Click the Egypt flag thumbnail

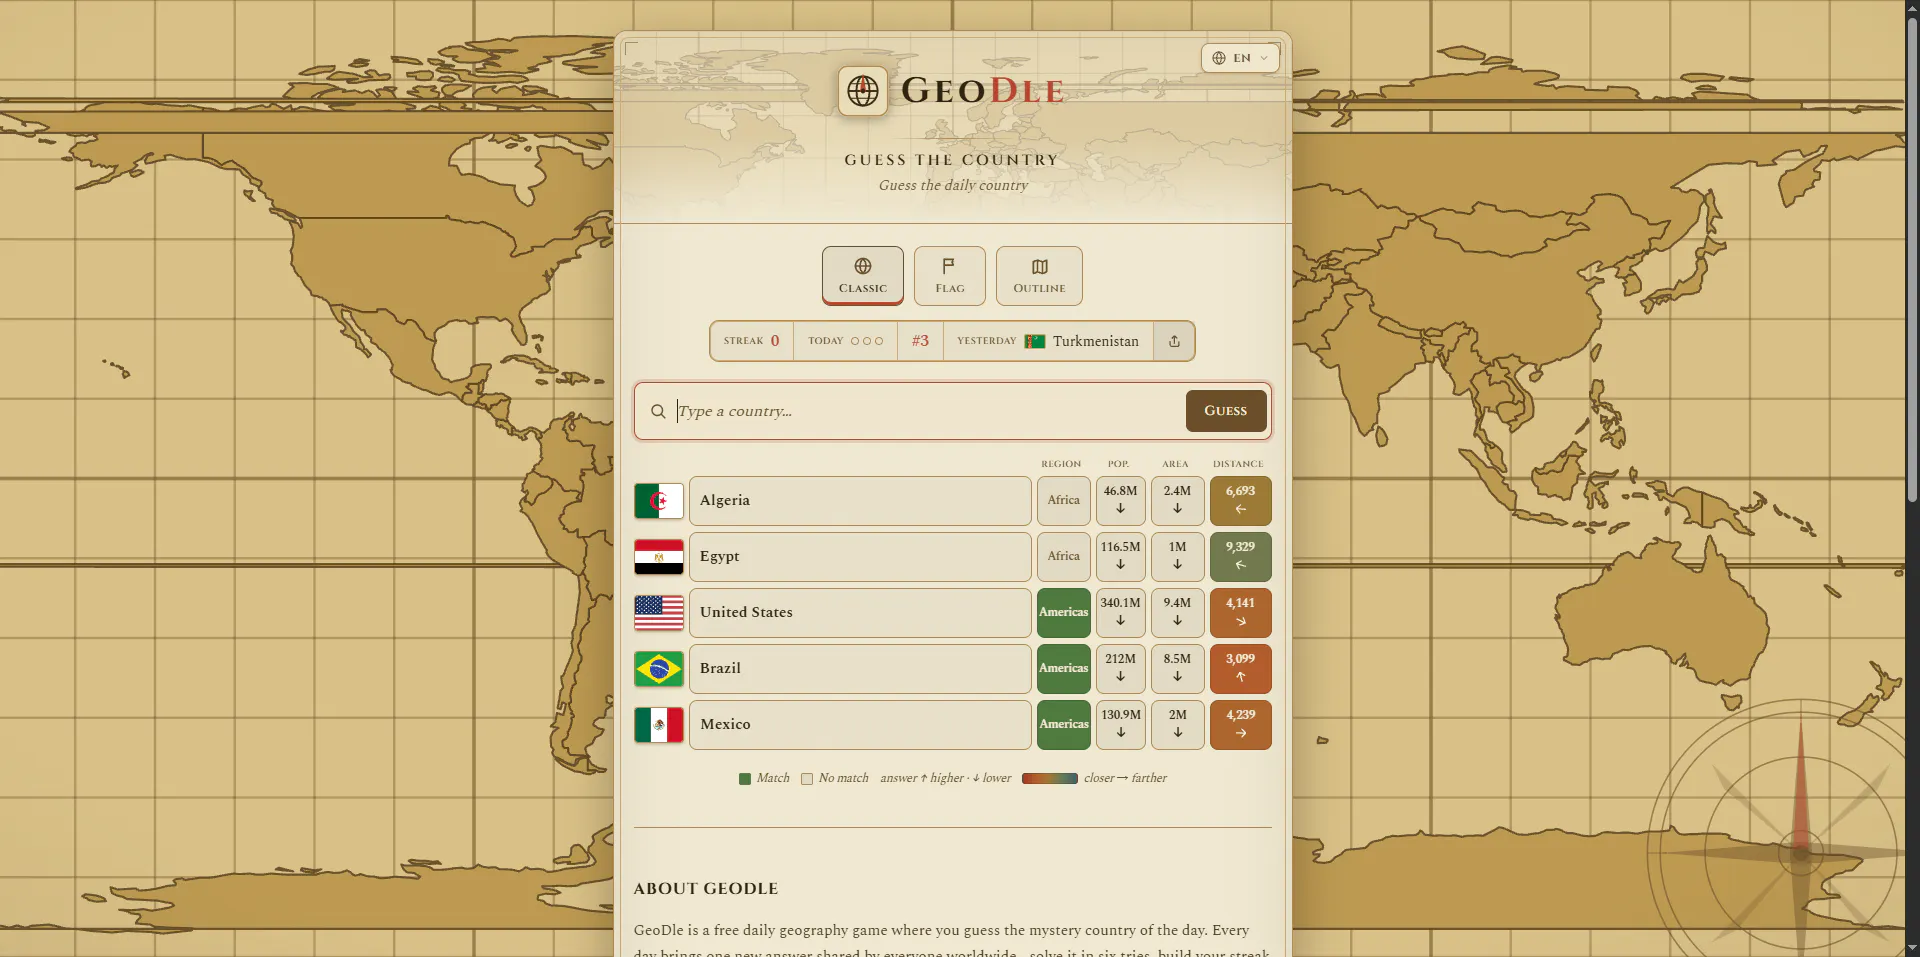659,557
